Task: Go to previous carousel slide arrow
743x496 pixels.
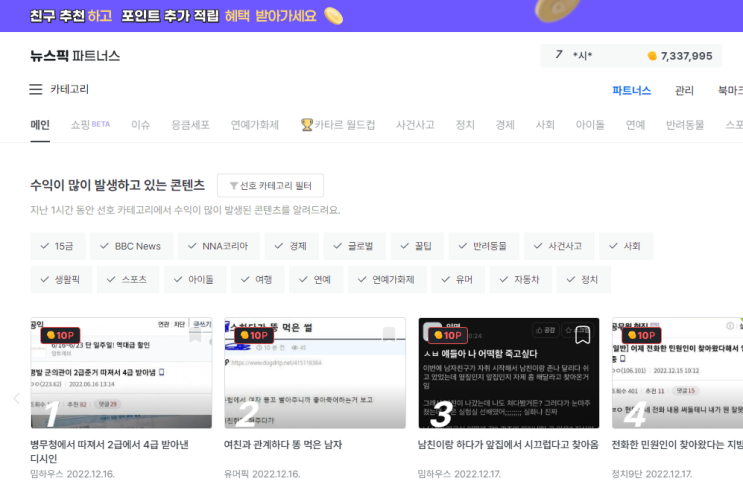Action: 17,398
